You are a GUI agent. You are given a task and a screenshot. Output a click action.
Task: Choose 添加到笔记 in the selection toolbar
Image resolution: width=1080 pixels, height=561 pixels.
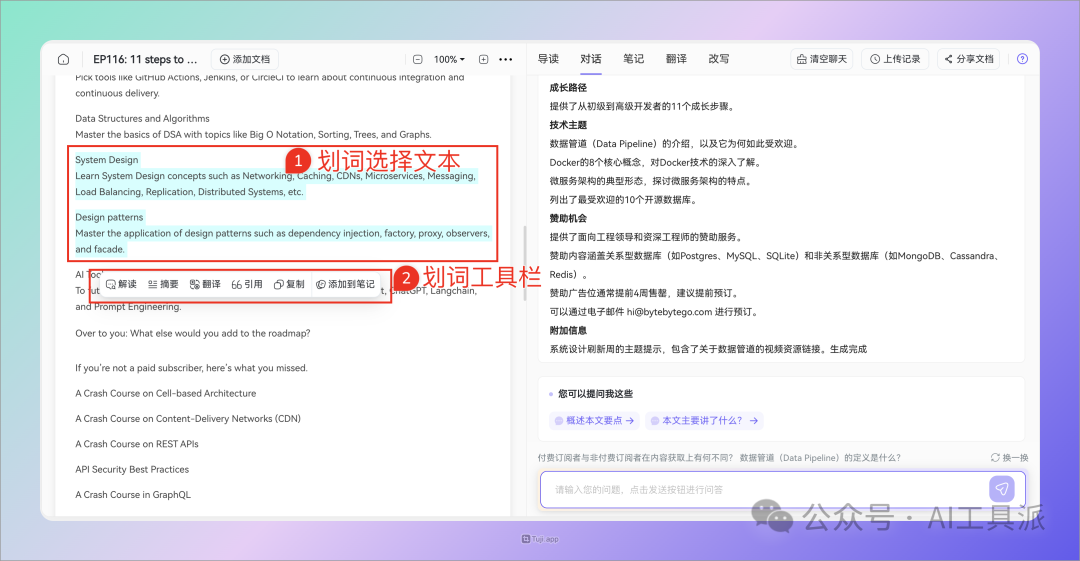pos(345,284)
